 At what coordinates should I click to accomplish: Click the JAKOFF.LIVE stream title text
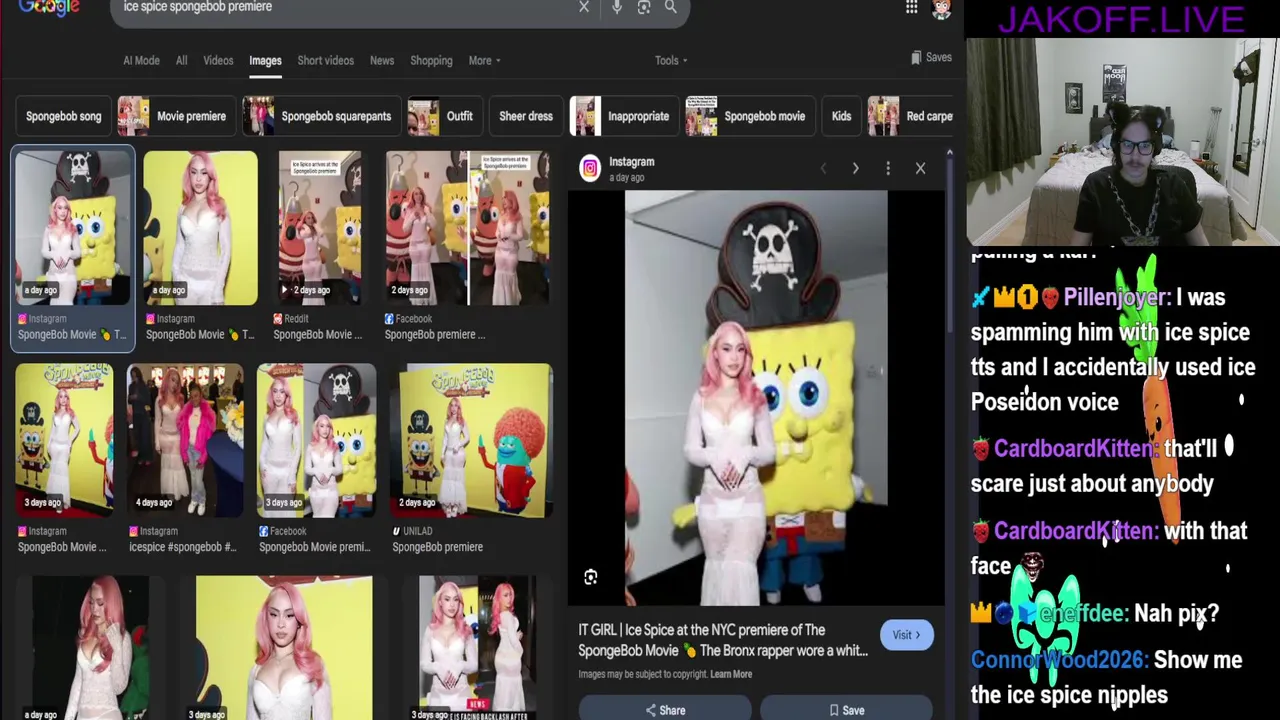click(1121, 19)
